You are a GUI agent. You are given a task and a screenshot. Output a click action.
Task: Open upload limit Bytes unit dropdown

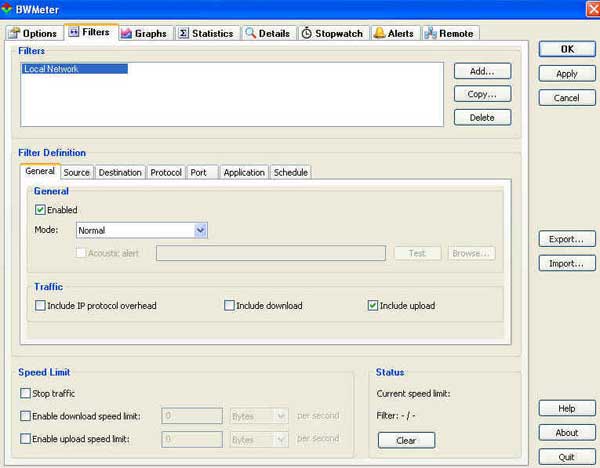coord(259,439)
